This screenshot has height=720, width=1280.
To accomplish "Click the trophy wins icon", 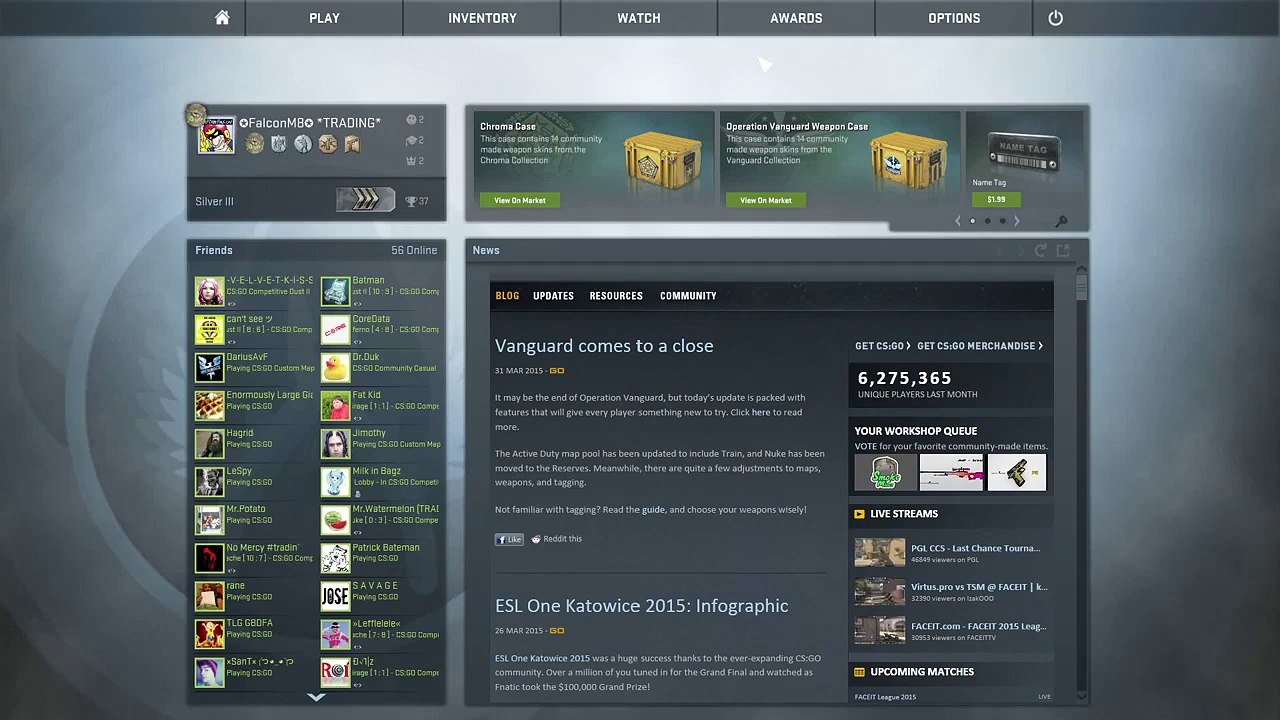I will click(410, 201).
